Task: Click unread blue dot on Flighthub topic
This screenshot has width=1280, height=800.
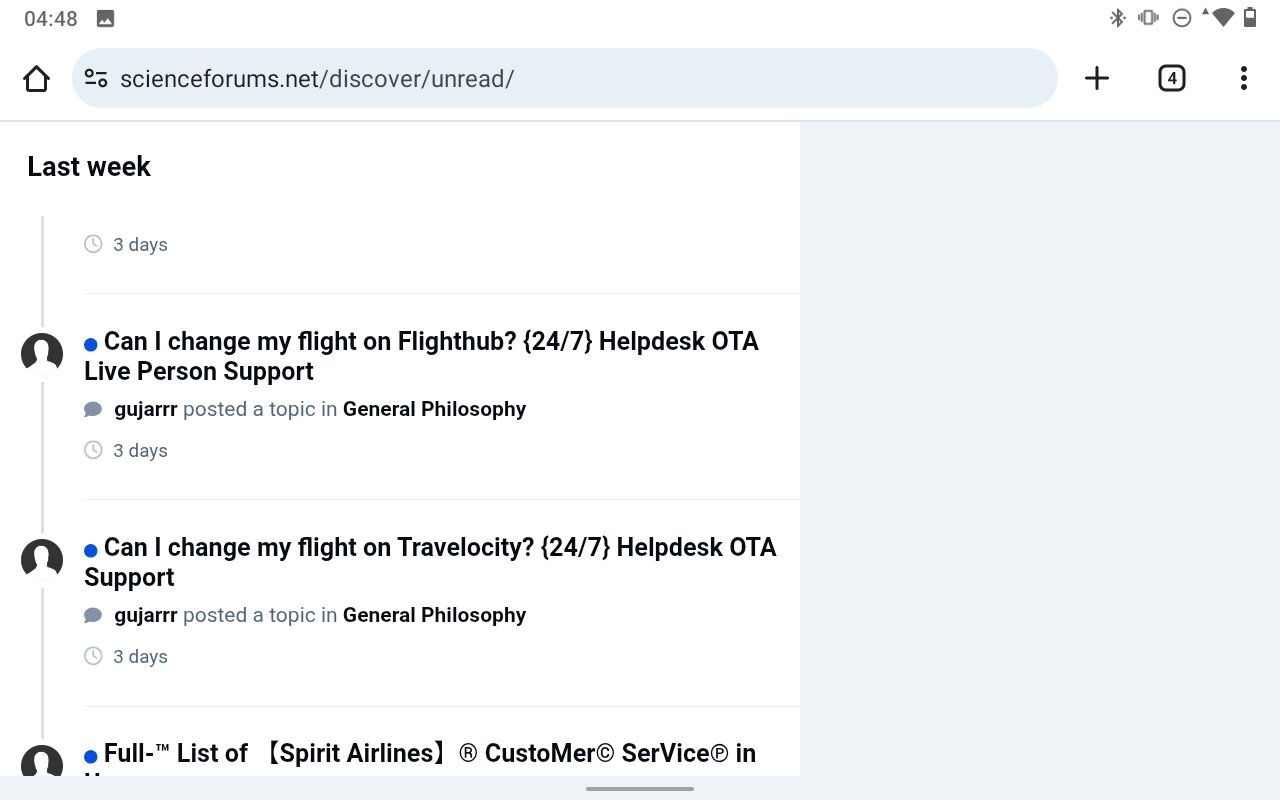Action: (91, 345)
